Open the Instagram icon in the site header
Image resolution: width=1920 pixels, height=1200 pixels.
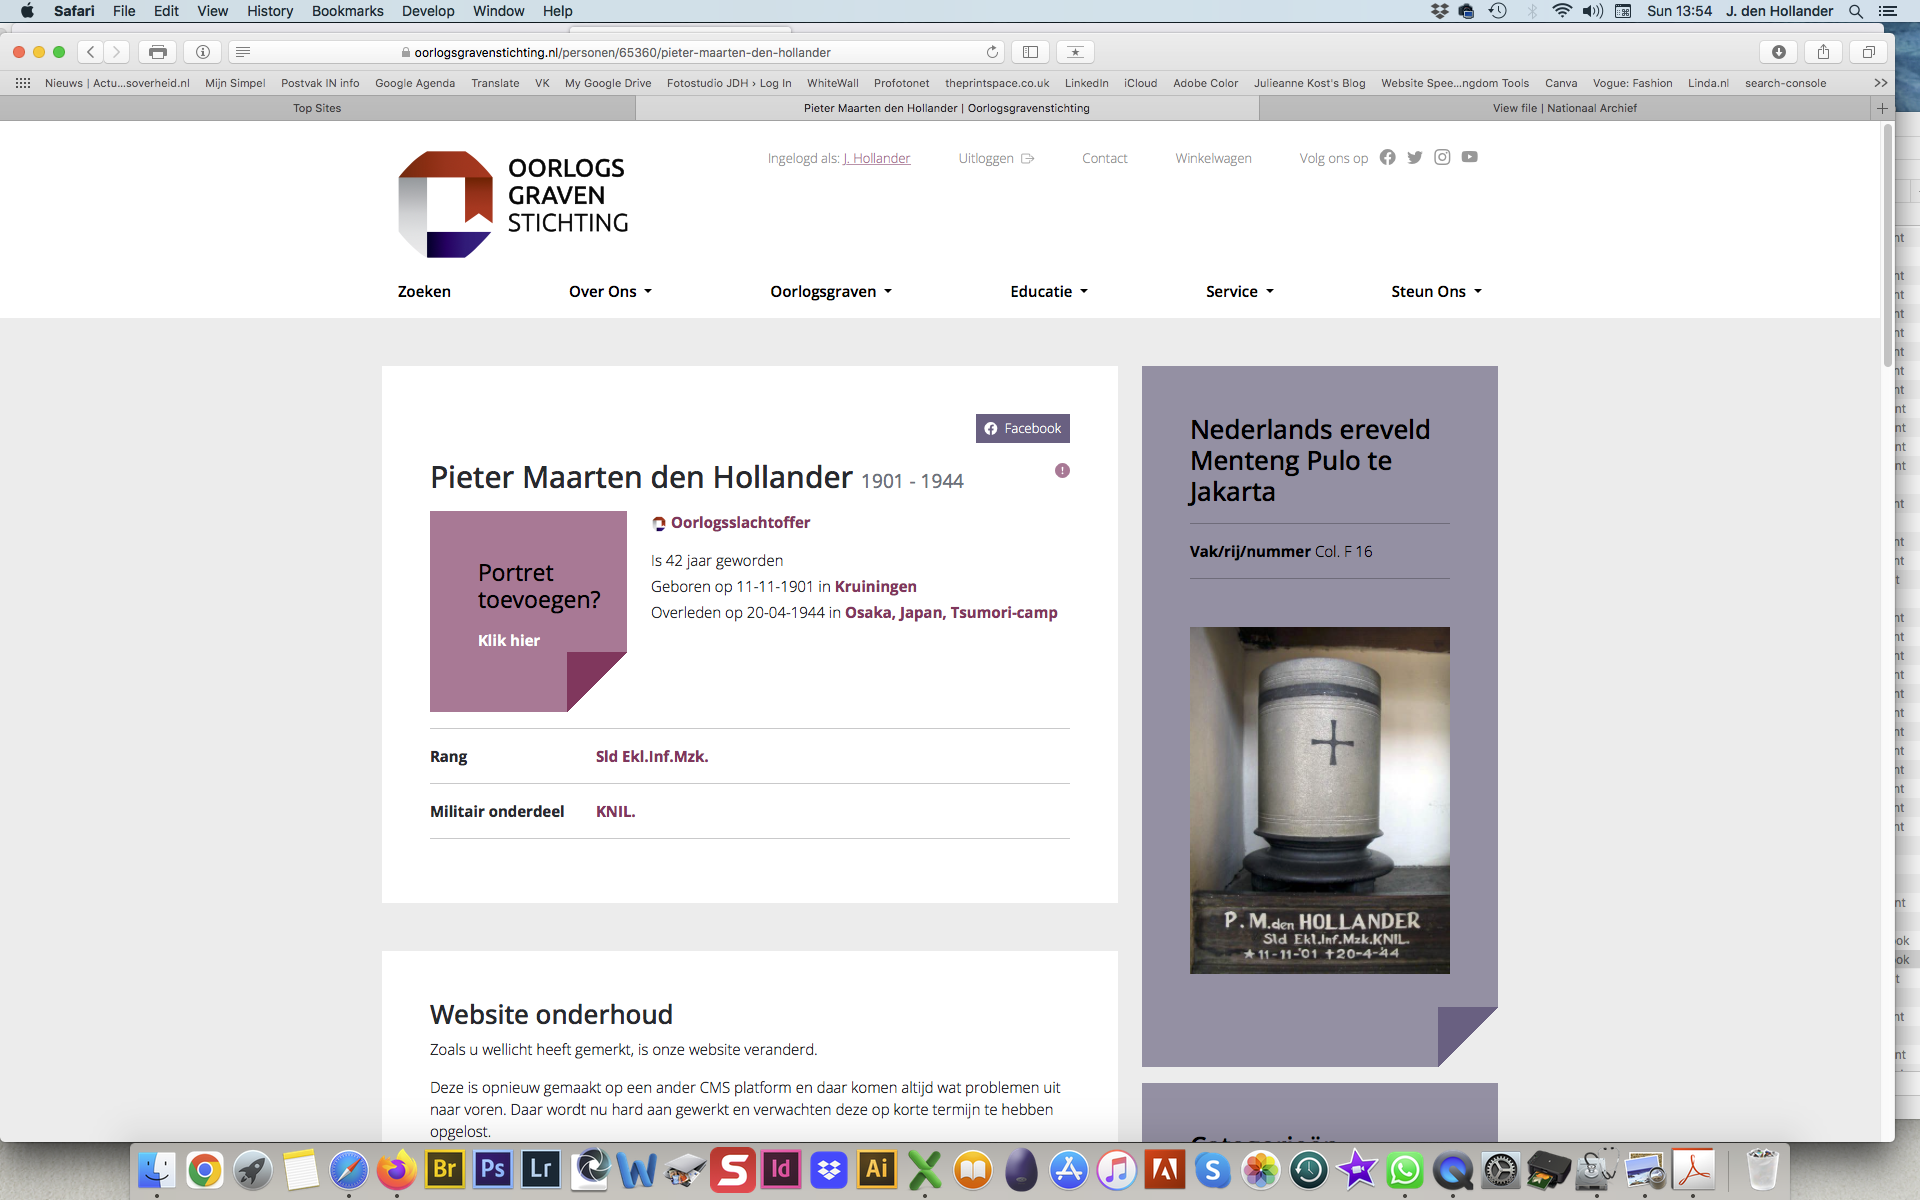[1442, 157]
